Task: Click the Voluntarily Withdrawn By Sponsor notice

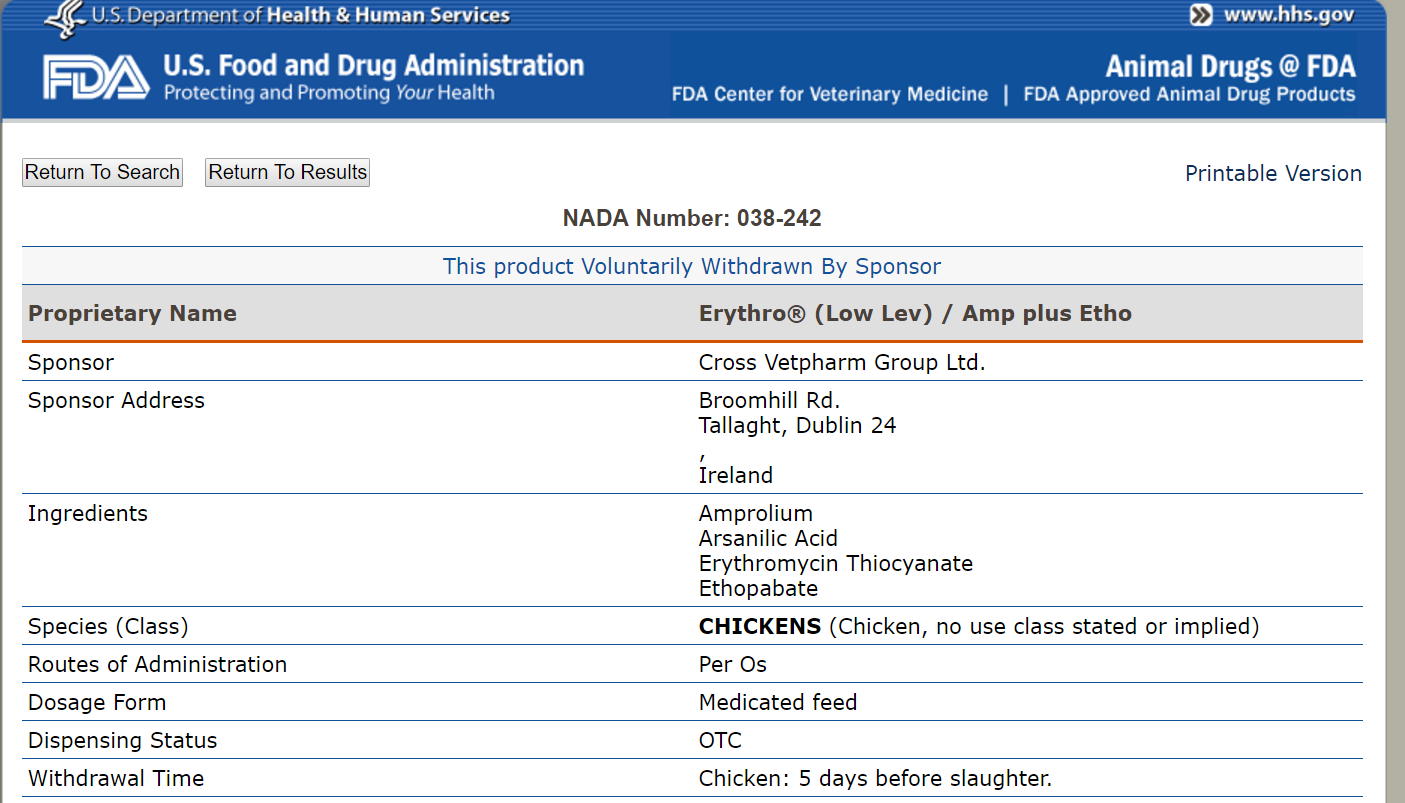Action: tap(692, 267)
